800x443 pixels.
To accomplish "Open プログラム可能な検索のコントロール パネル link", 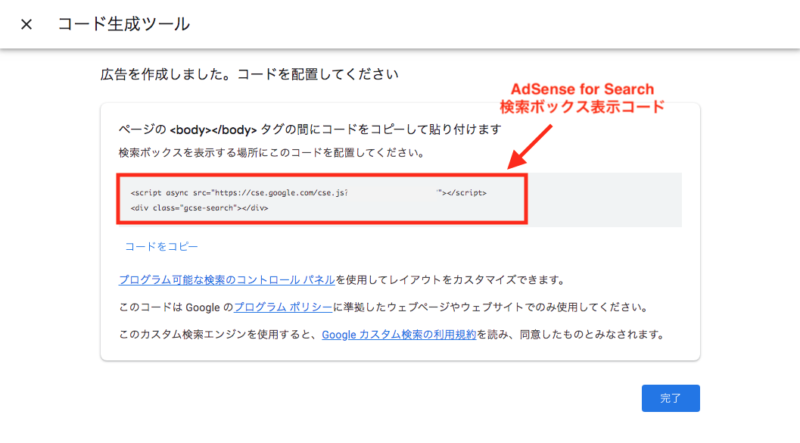I will click(x=227, y=280).
